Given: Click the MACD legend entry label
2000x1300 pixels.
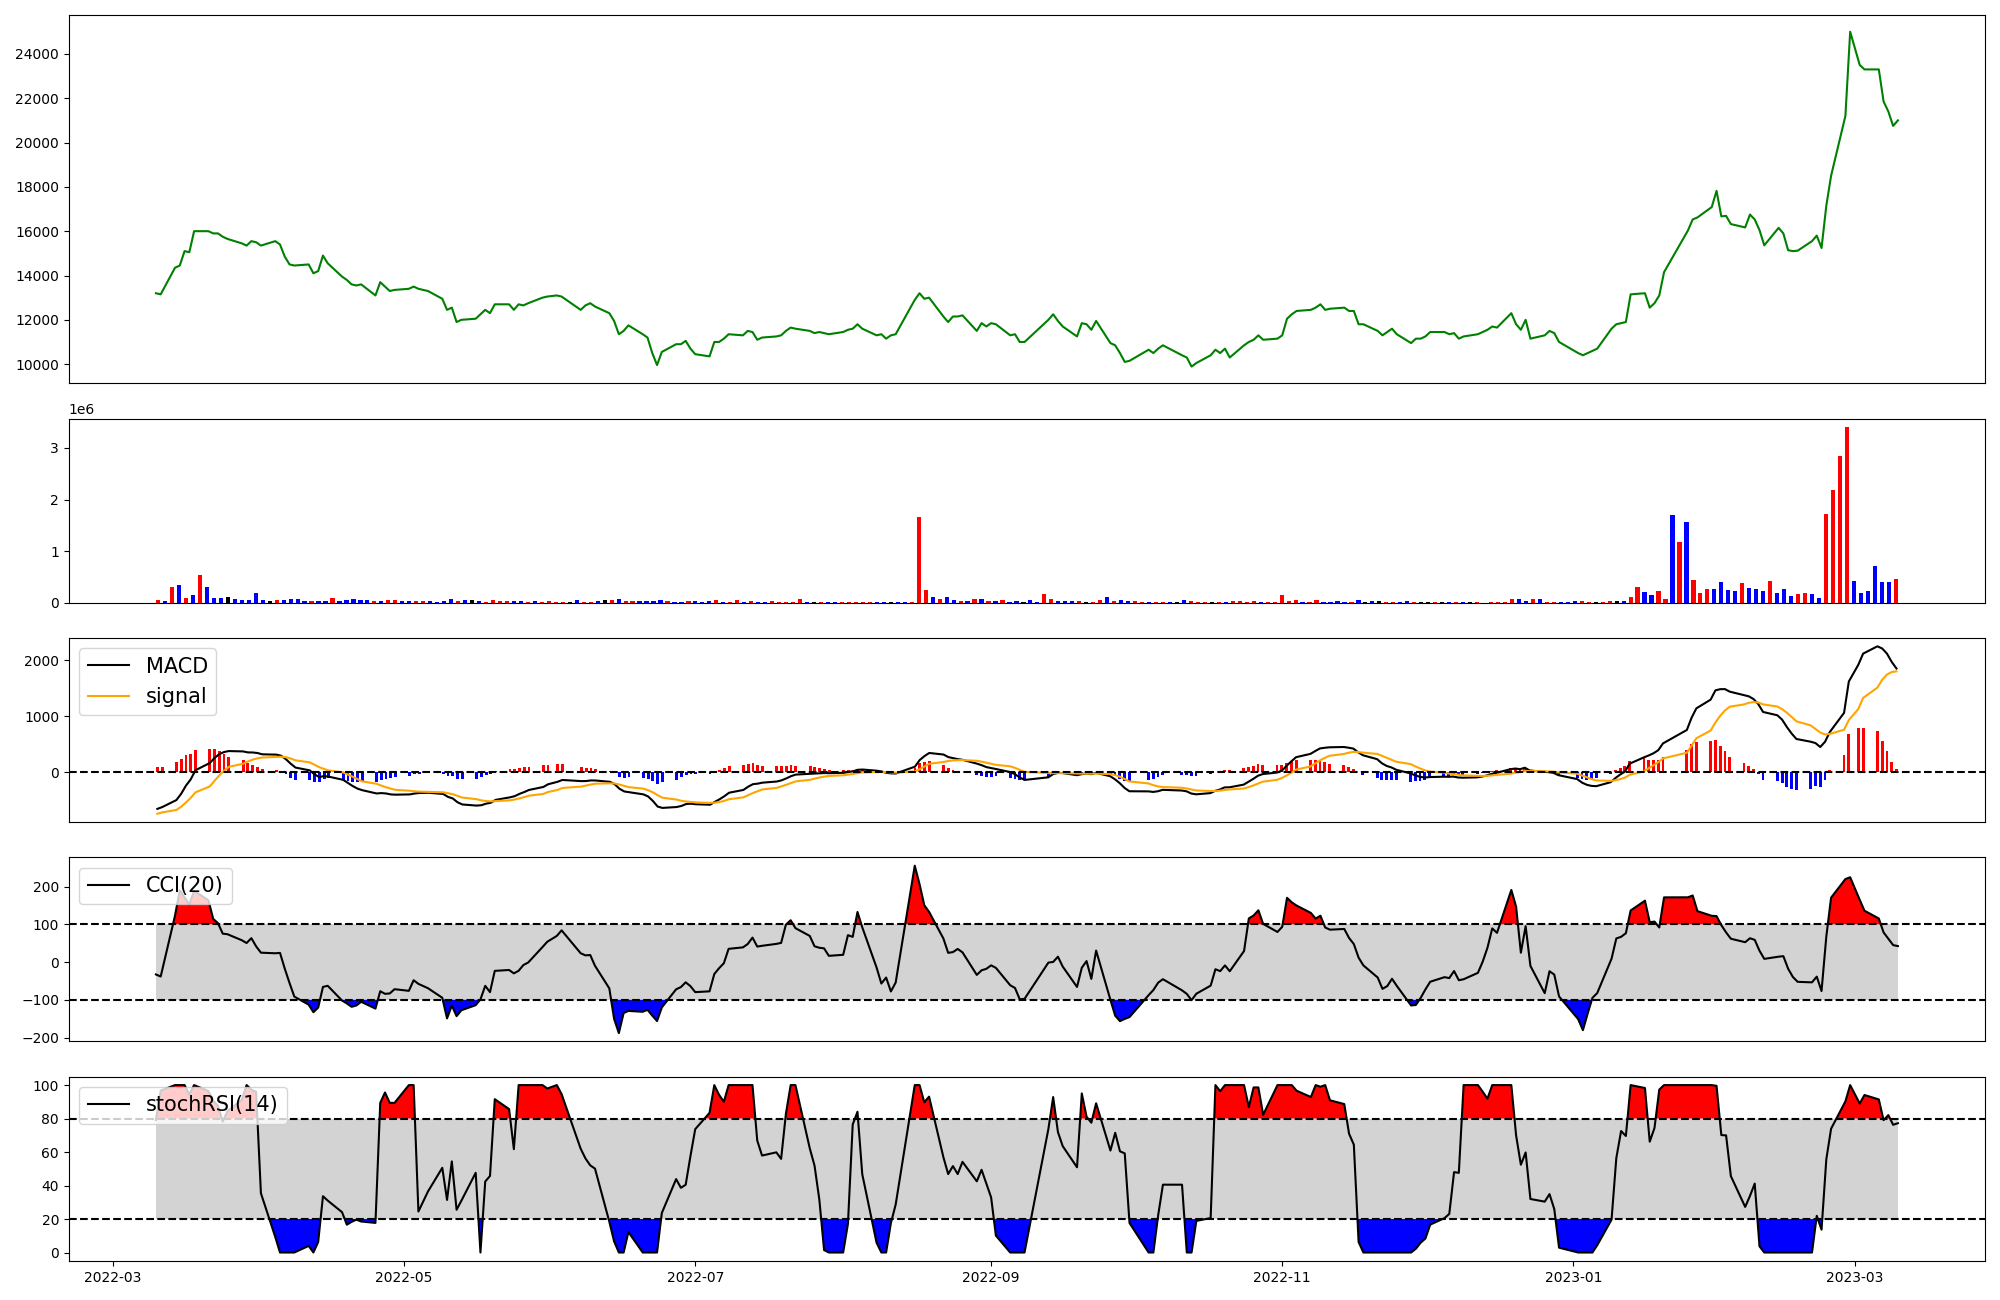Looking at the screenshot, I should 176,666.
